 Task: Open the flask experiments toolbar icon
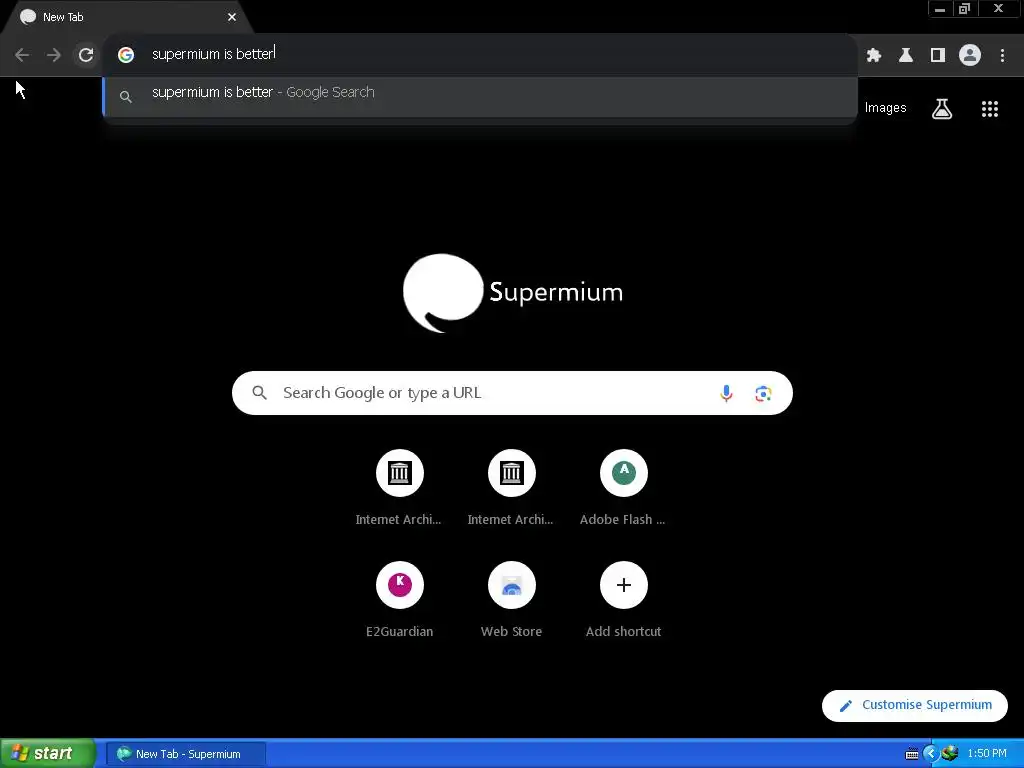click(906, 55)
